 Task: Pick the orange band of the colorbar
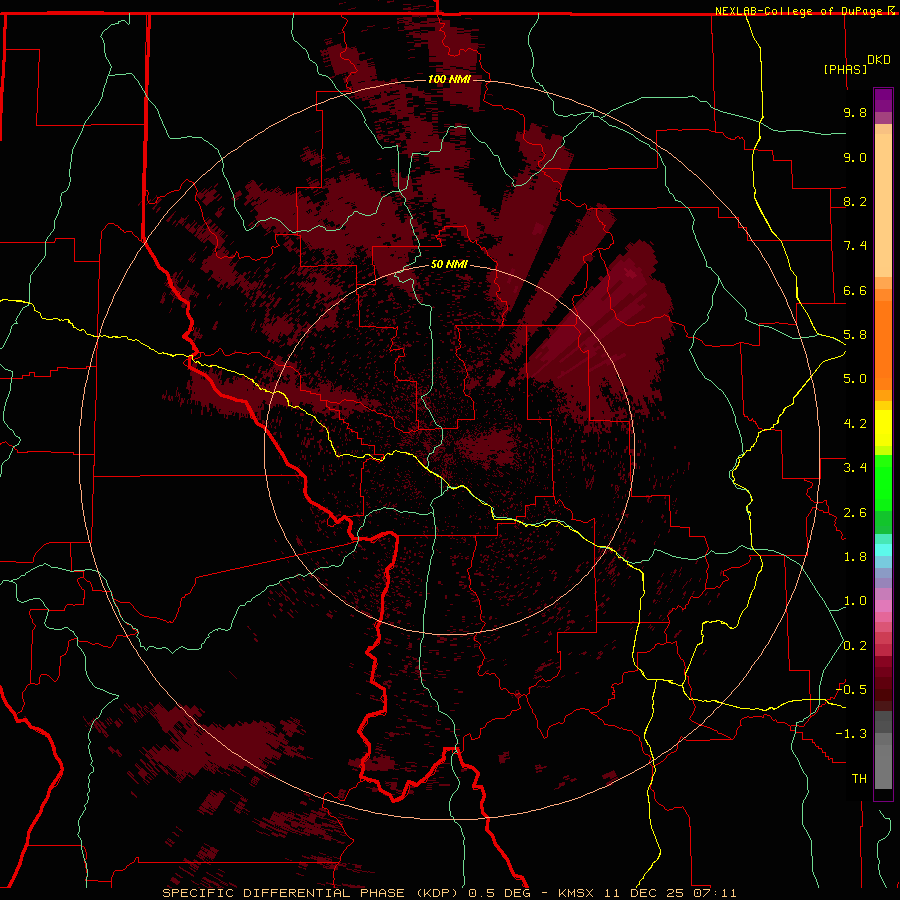(x=883, y=346)
